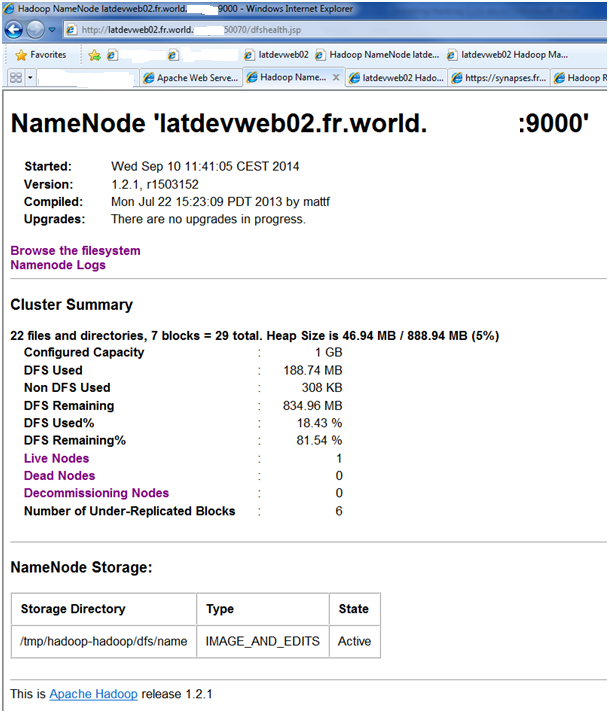Expand the tab list dropdown arrow
The width and height of the screenshot is (609, 713).
click(31, 77)
